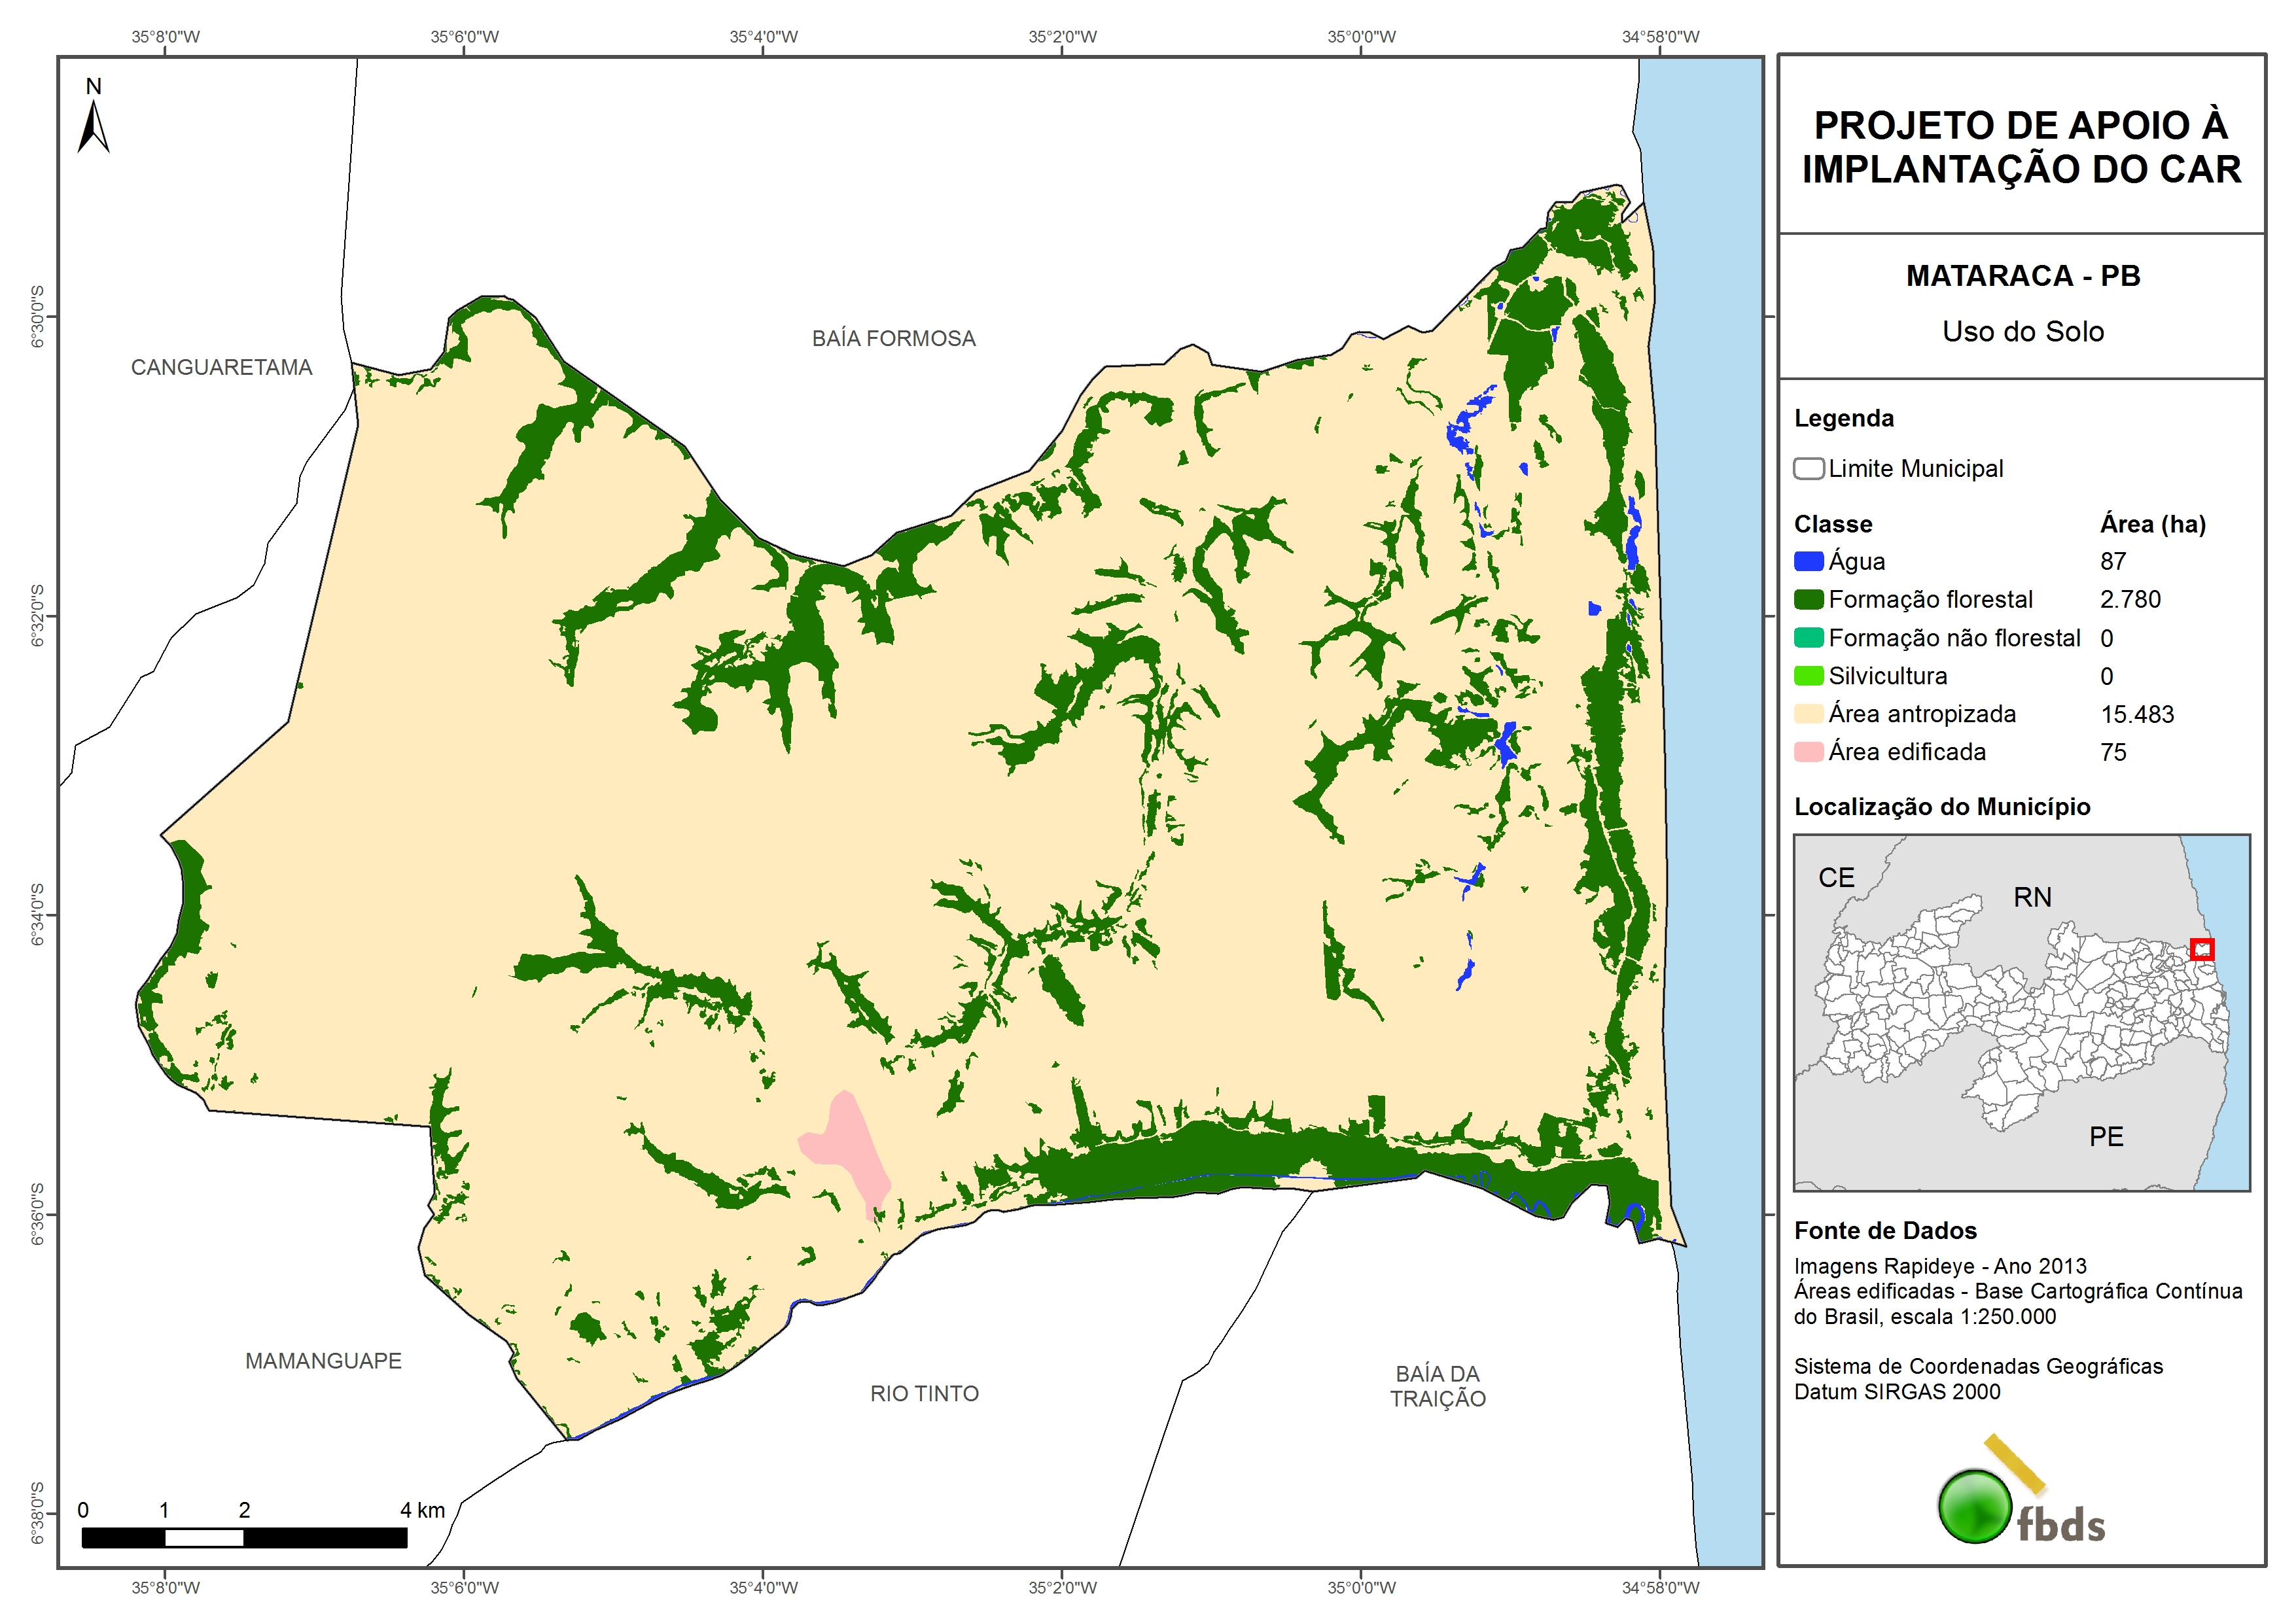Click the red locator square on inset map
The width and height of the screenshot is (2296, 1623).
[x=2202, y=948]
